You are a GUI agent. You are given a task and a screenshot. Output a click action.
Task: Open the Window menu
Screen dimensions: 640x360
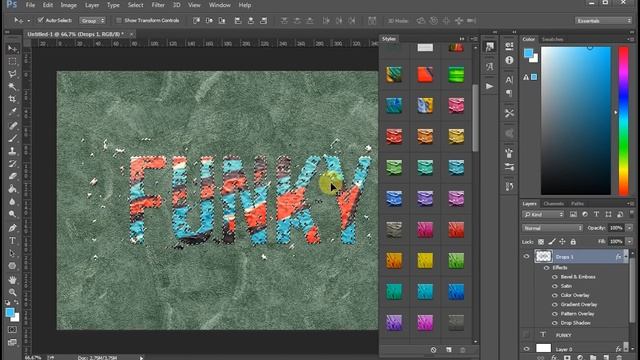tap(220, 5)
